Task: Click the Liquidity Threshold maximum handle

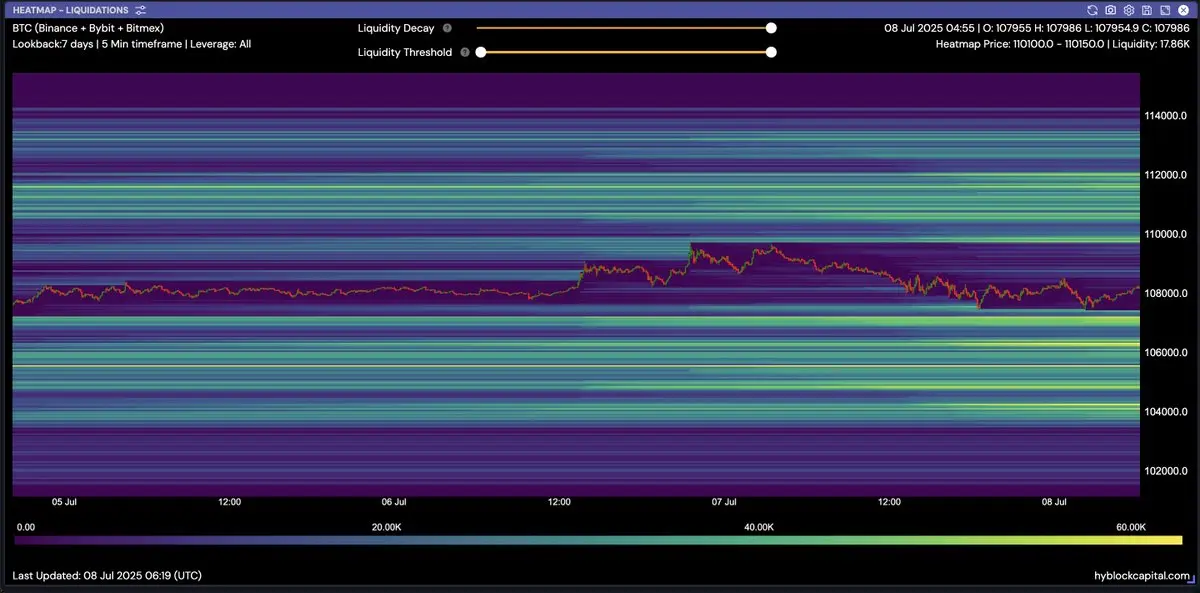Action: pyautogui.click(x=771, y=52)
